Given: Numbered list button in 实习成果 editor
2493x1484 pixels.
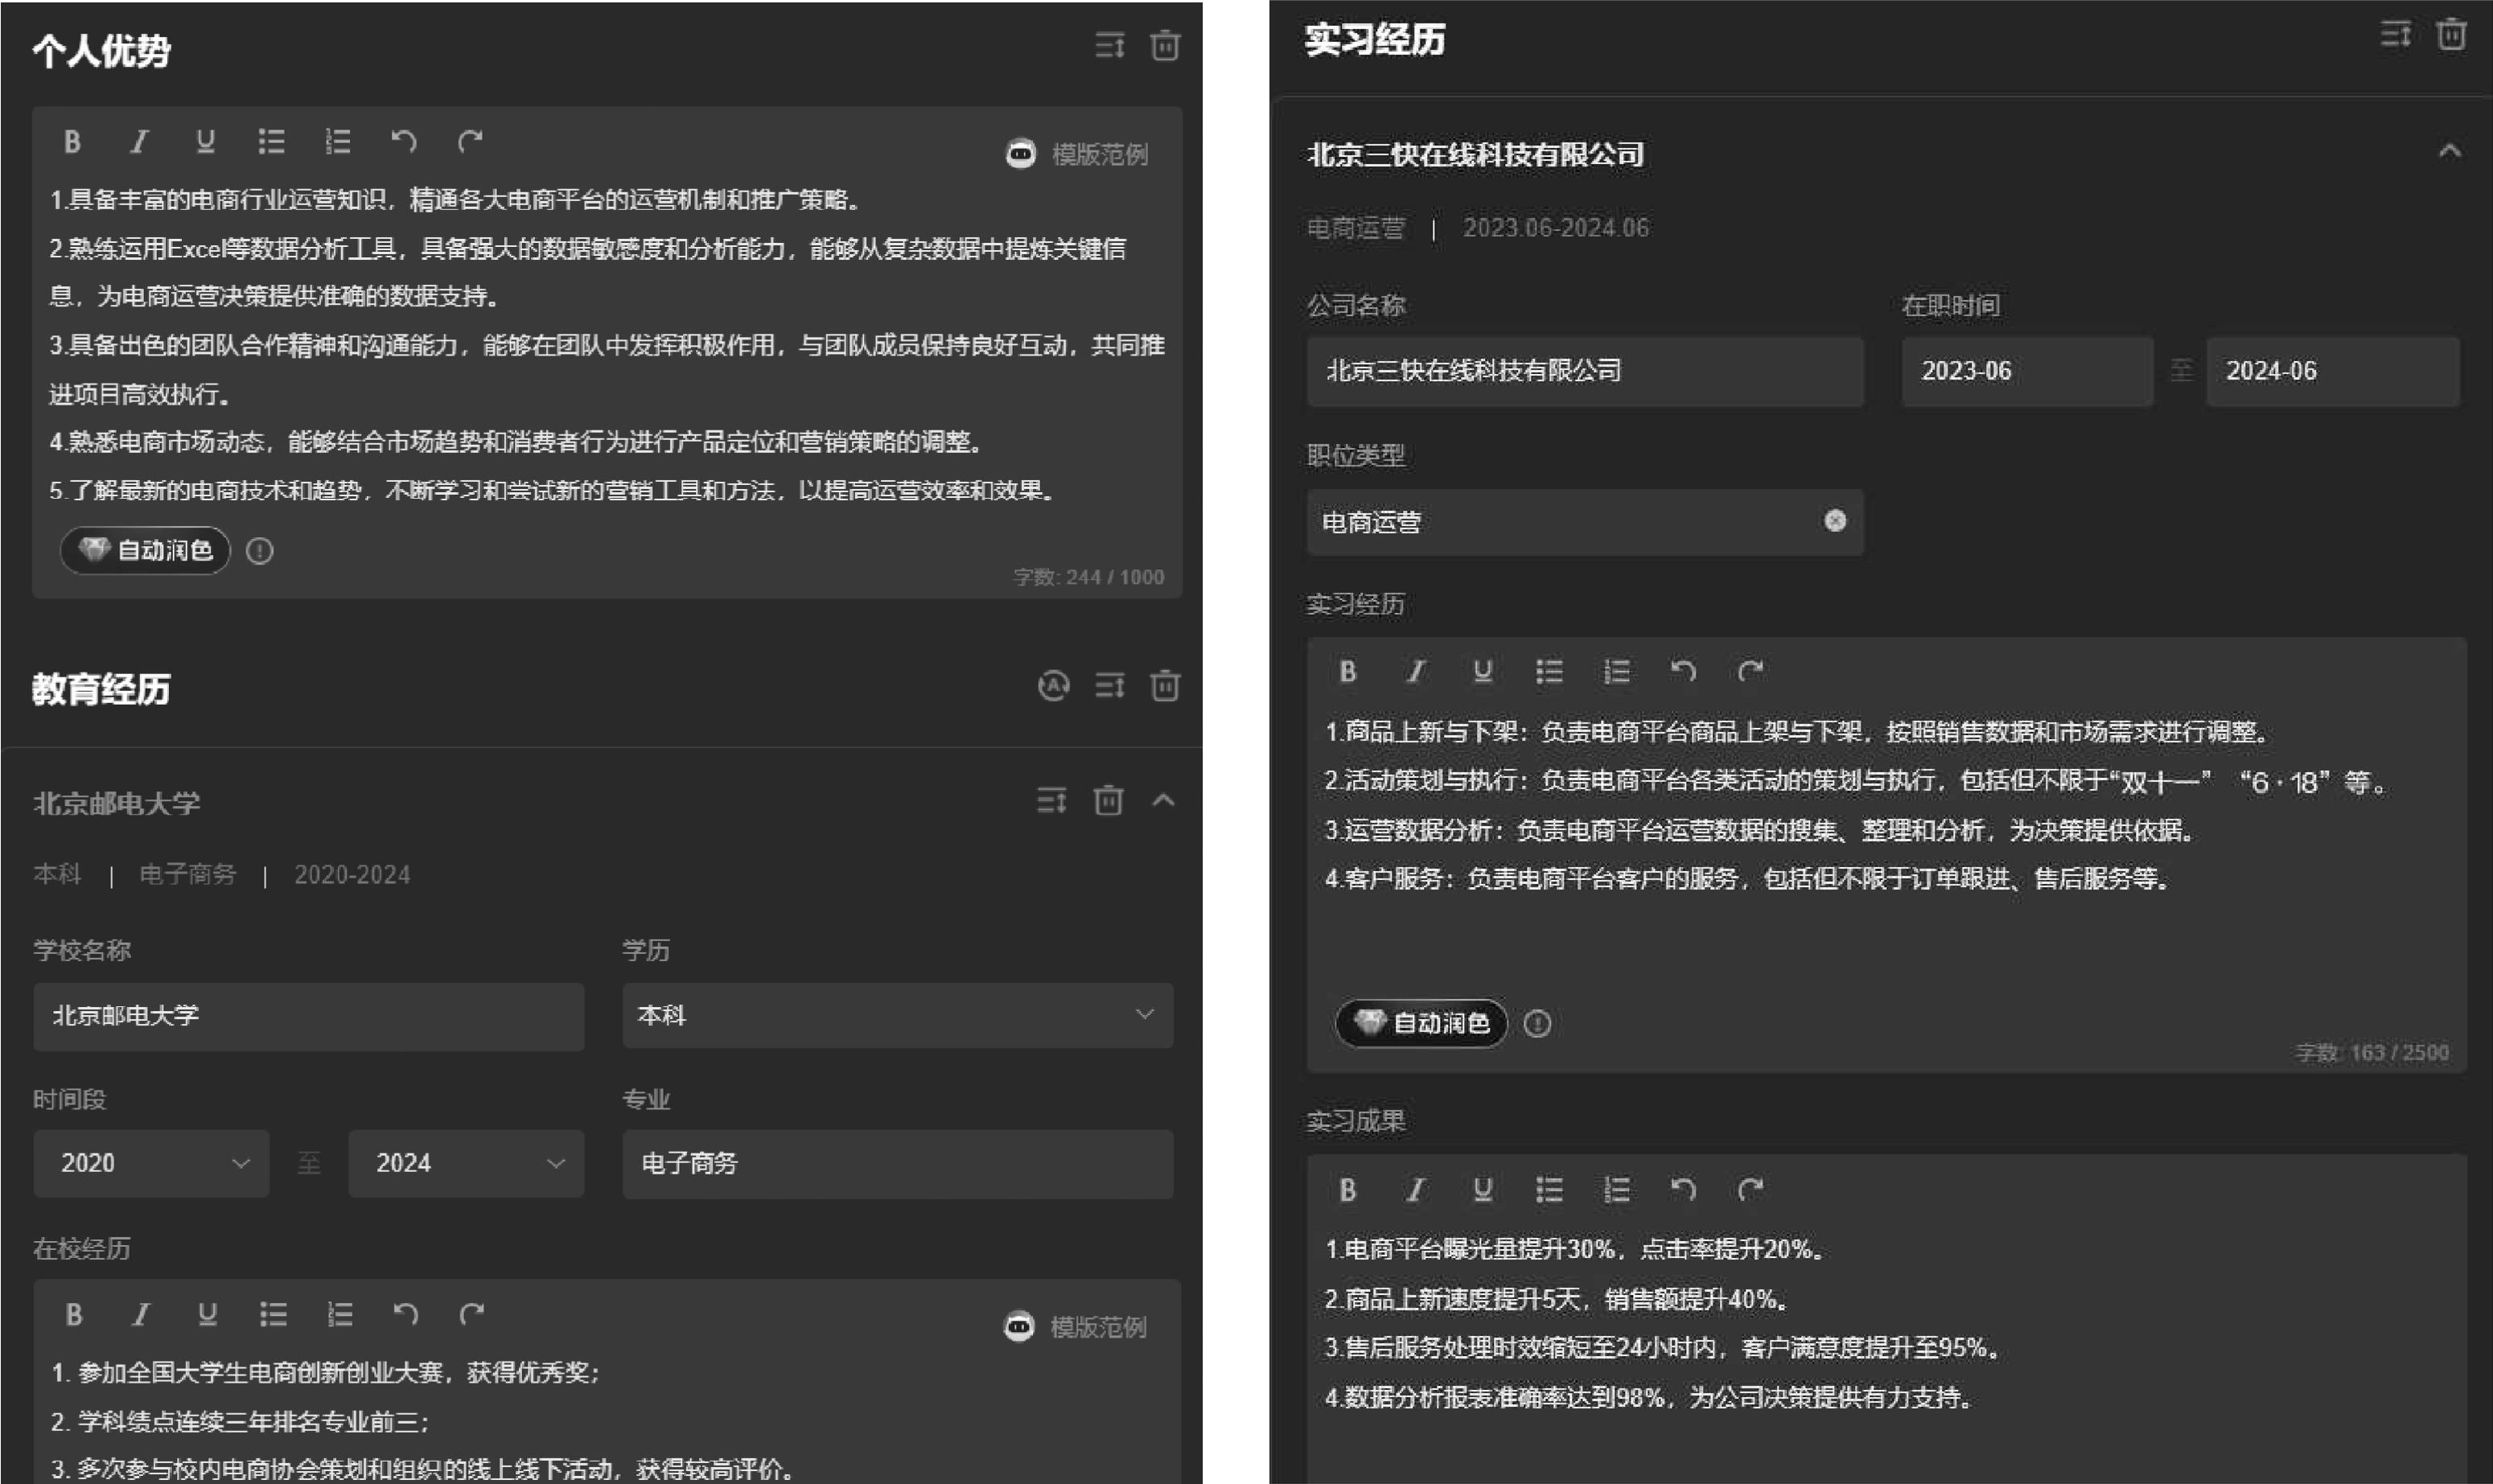Looking at the screenshot, I should [1616, 1190].
